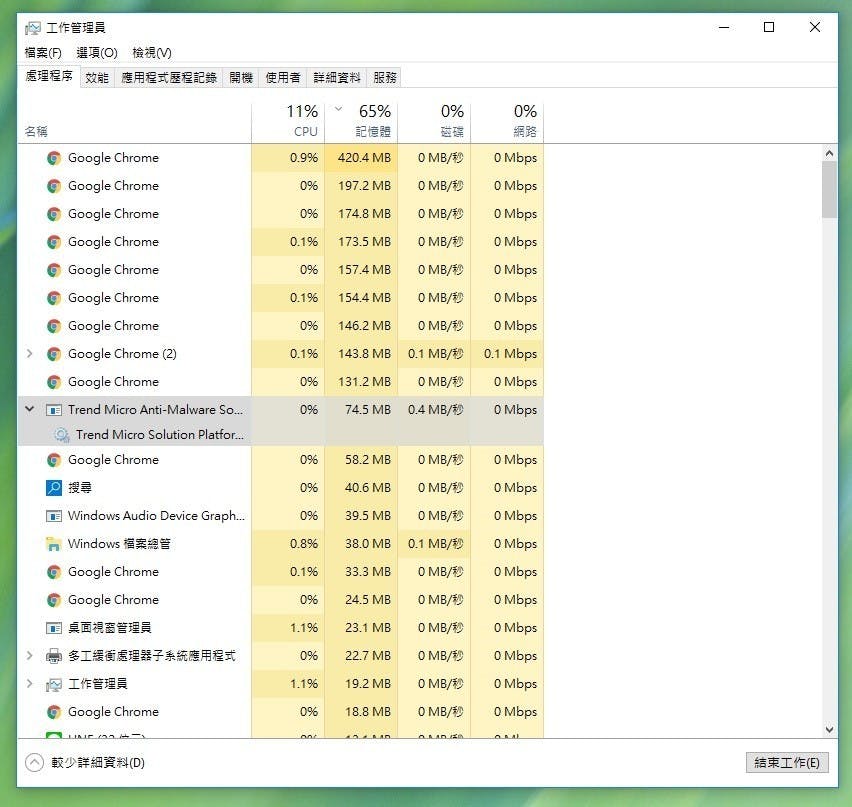Sort by the 網路 column header
This screenshot has width=852, height=807.
(x=507, y=122)
